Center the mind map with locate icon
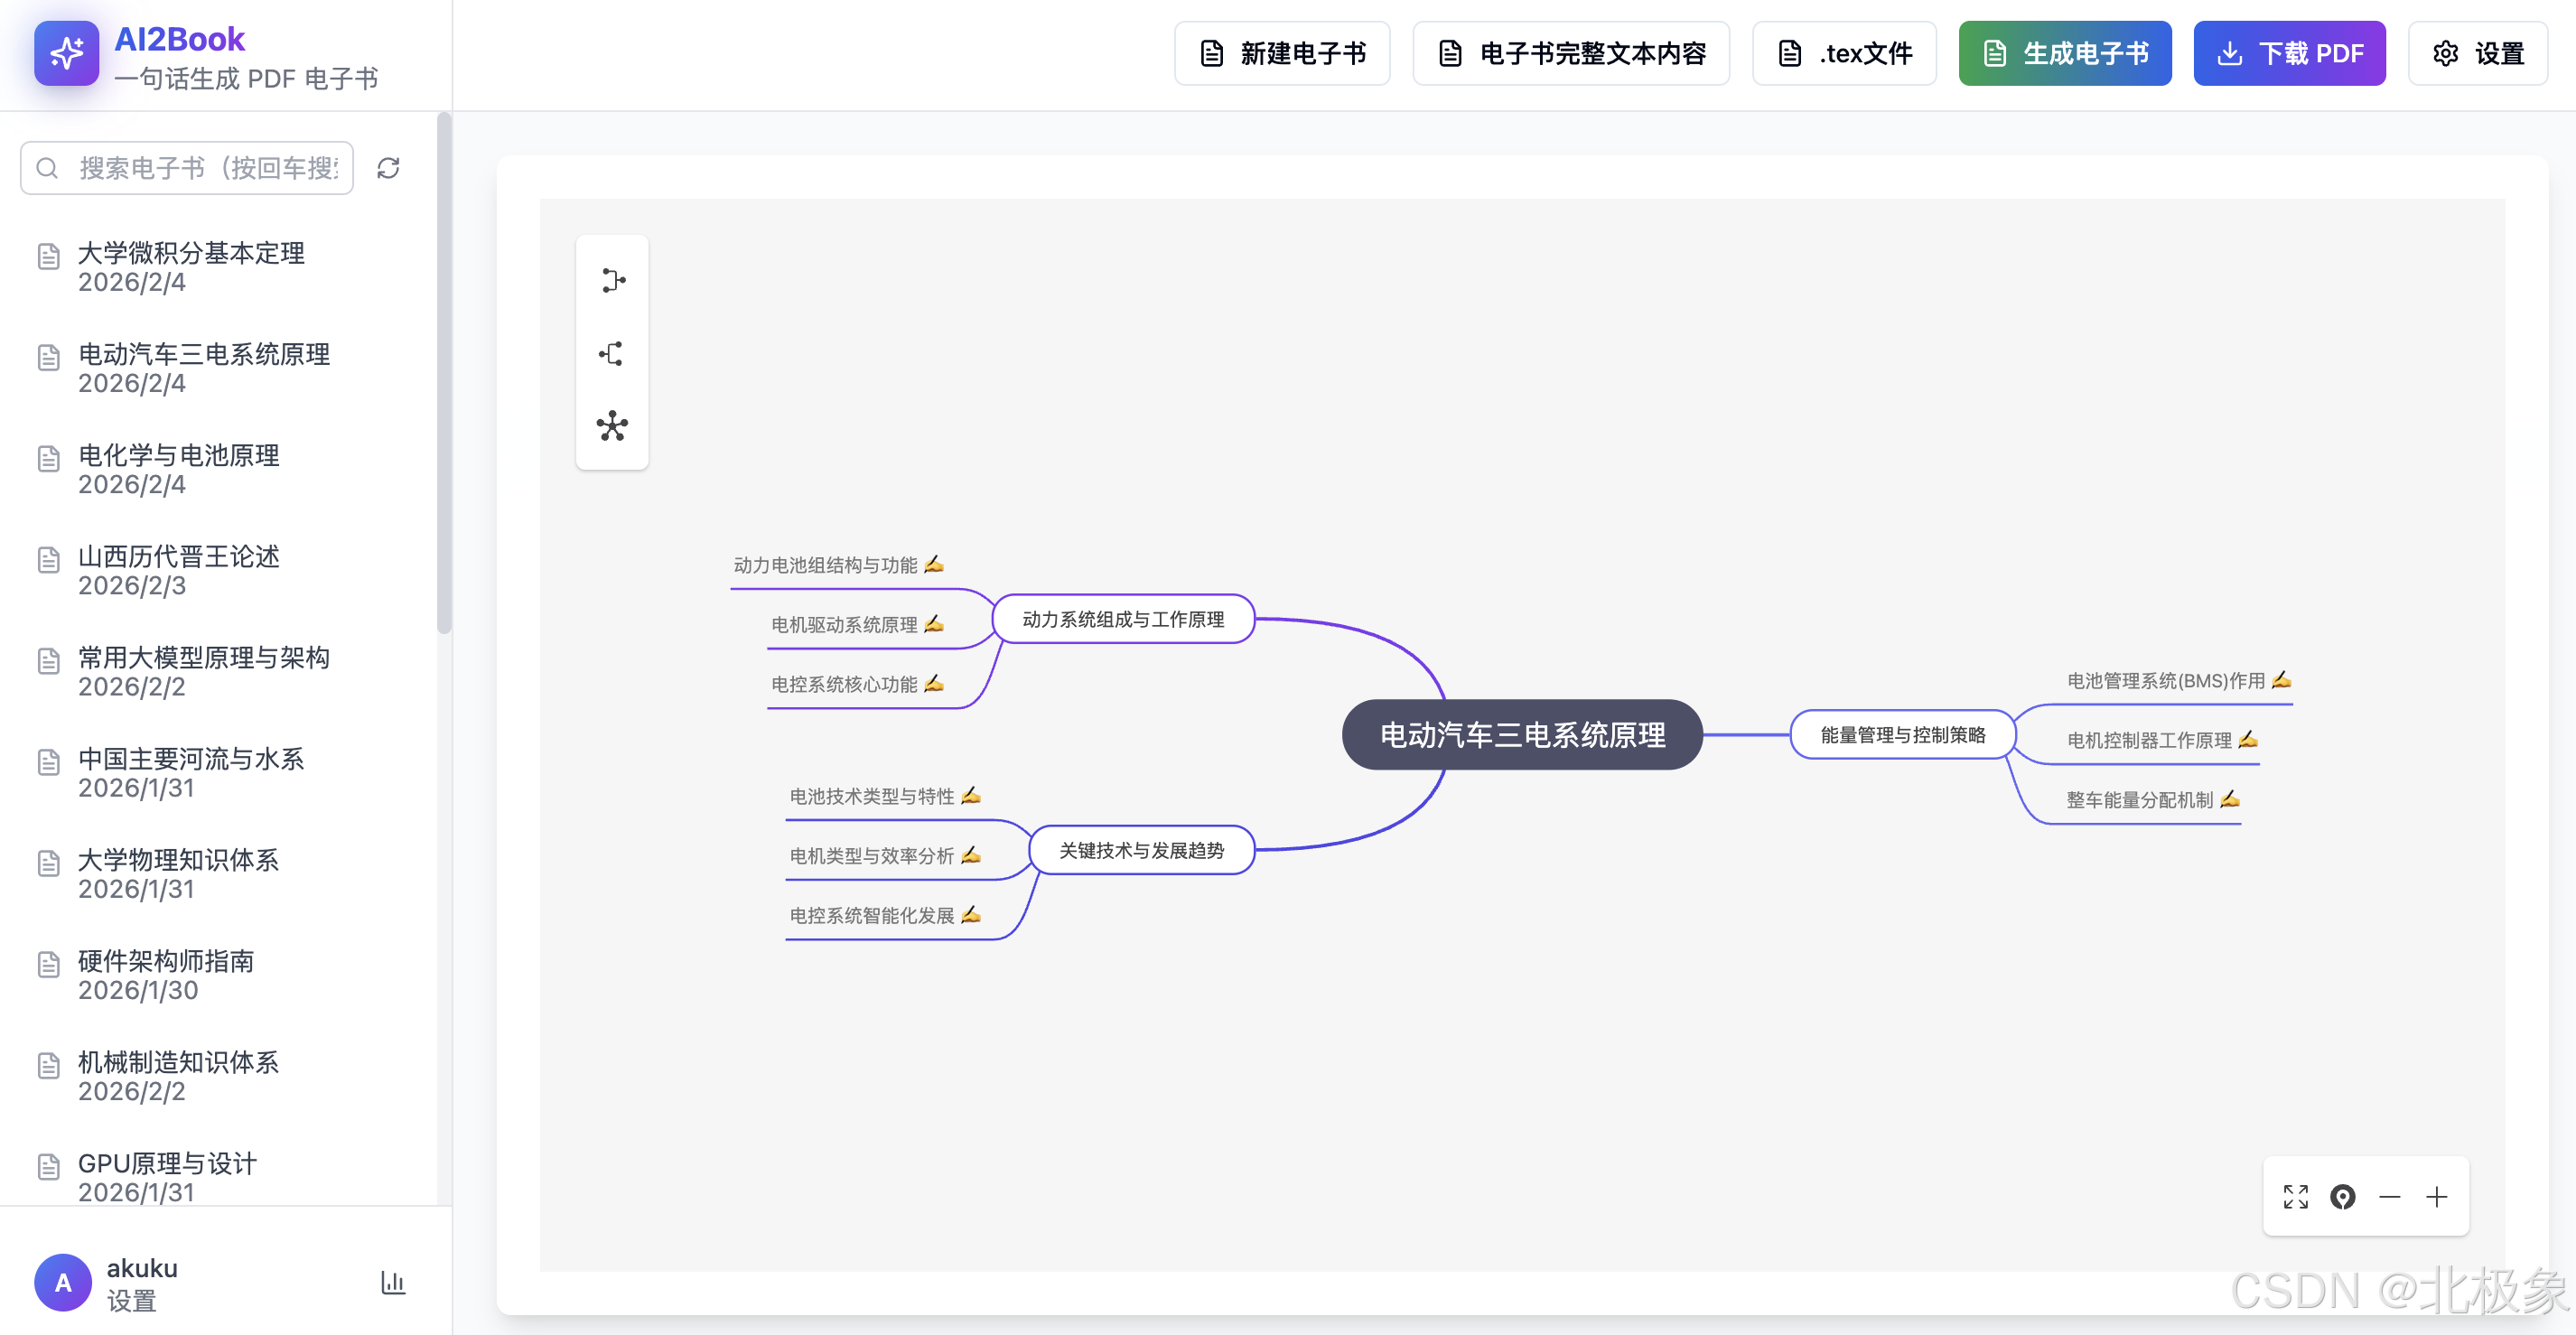 click(2343, 1196)
